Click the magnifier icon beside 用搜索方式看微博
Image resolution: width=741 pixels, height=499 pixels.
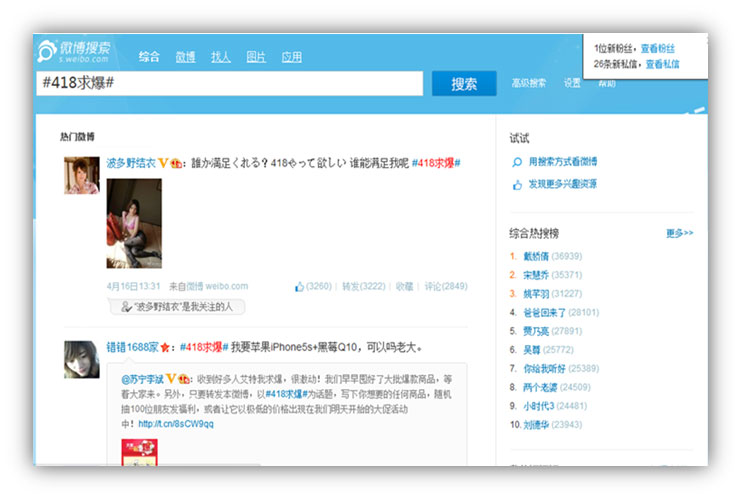click(x=516, y=162)
